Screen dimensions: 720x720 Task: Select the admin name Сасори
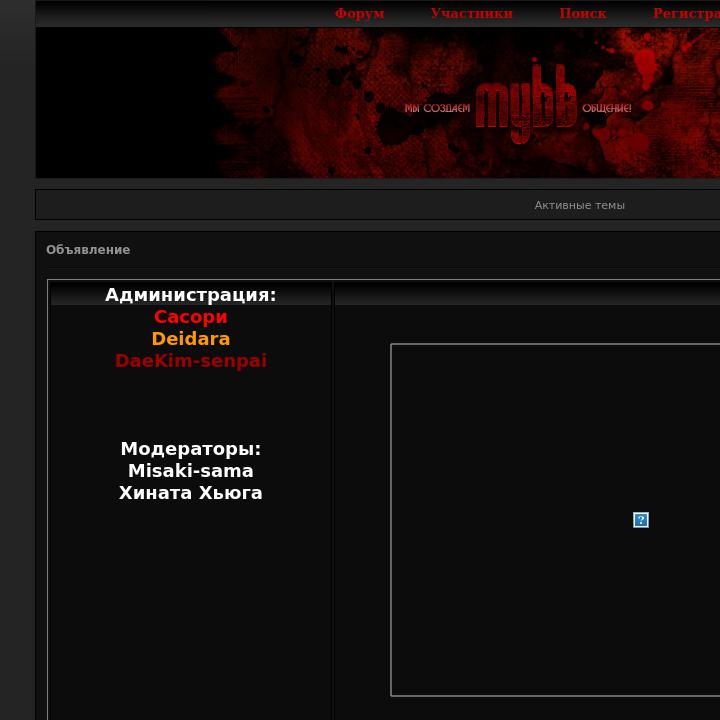[x=191, y=317]
